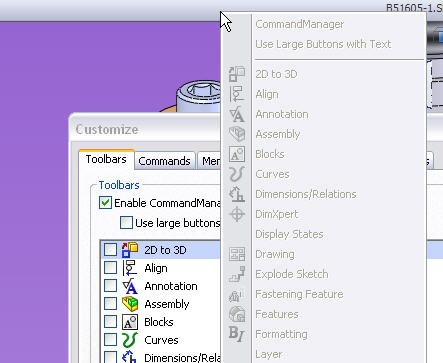Click the Annotation icon in context menu
This screenshot has width=443, height=363.
tap(237, 114)
